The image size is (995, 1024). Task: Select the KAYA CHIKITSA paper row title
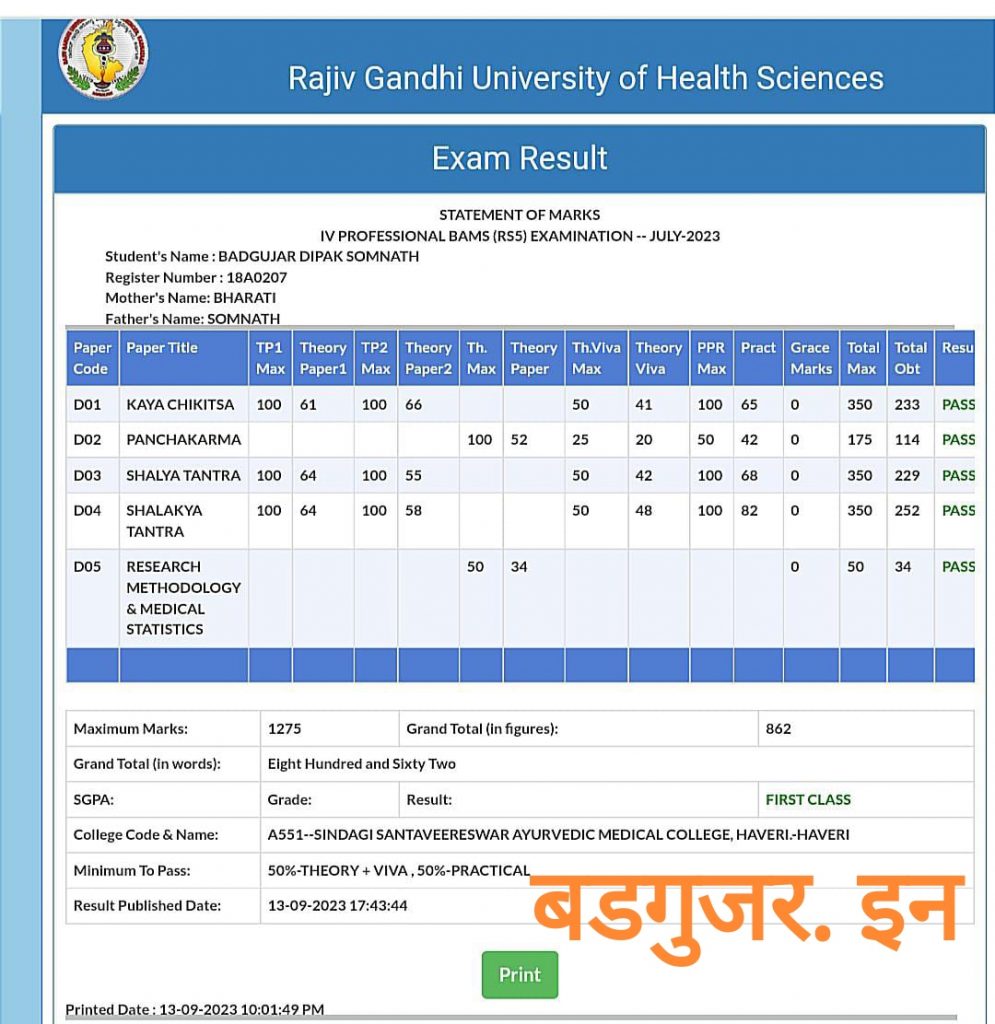point(180,405)
